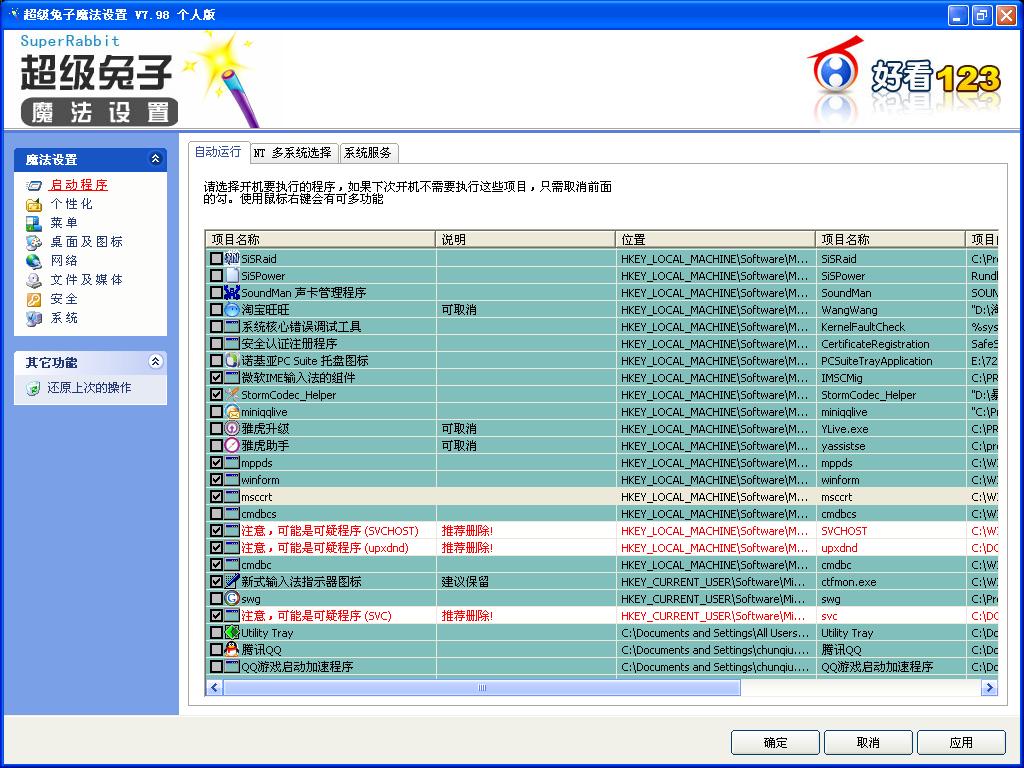Click the StormCodec_Helper row icon

point(232,394)
